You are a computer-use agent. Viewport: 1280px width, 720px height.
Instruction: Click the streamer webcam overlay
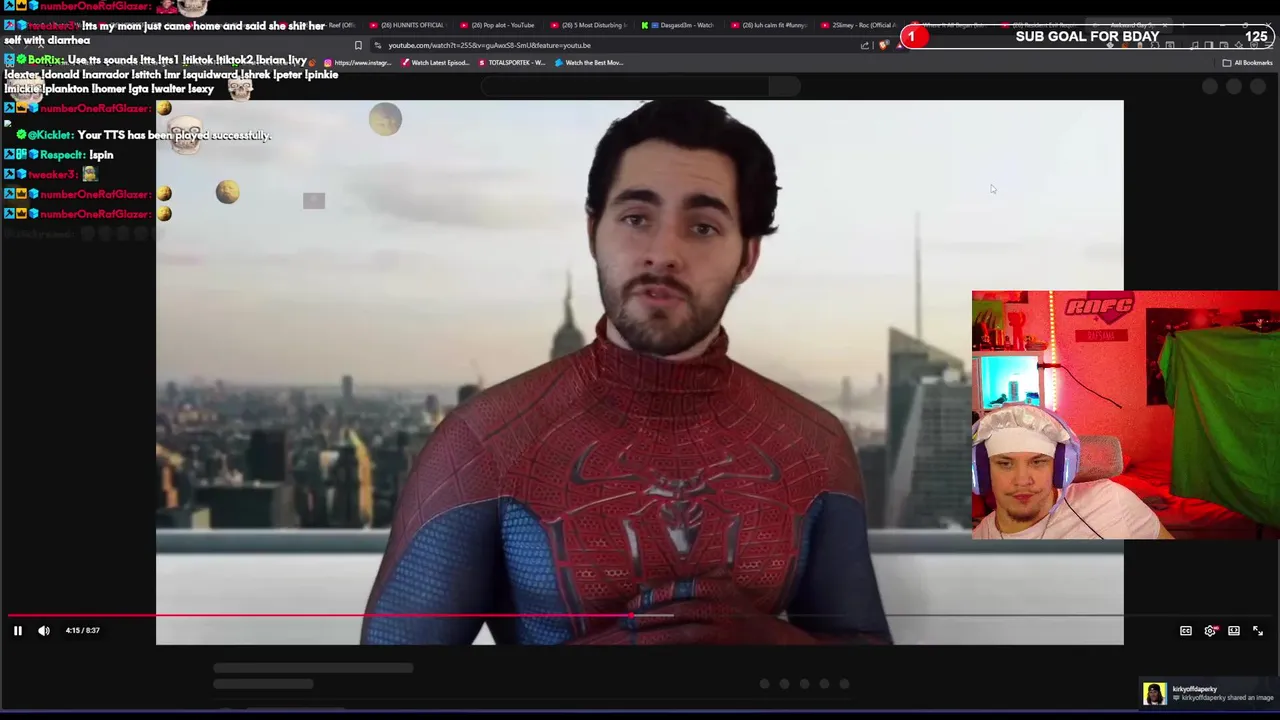[1125, 415]
